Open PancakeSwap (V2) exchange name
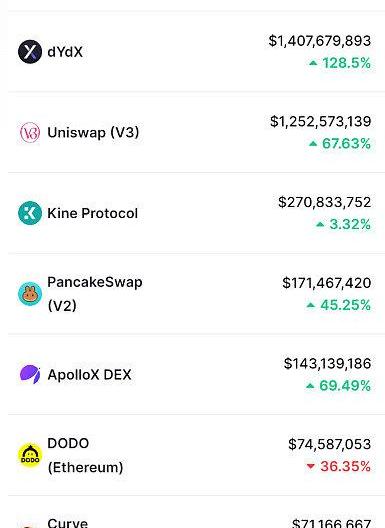 95,294
